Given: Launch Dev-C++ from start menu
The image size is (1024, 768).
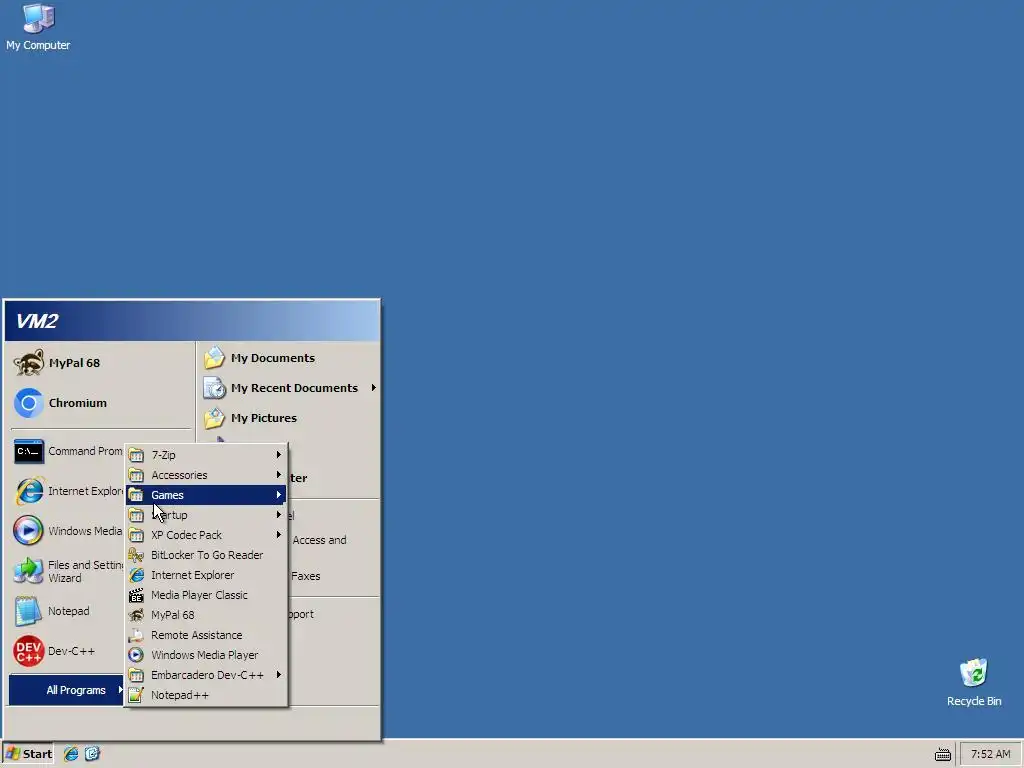Looking at the screenshot, I should click(x=67, y=651).
